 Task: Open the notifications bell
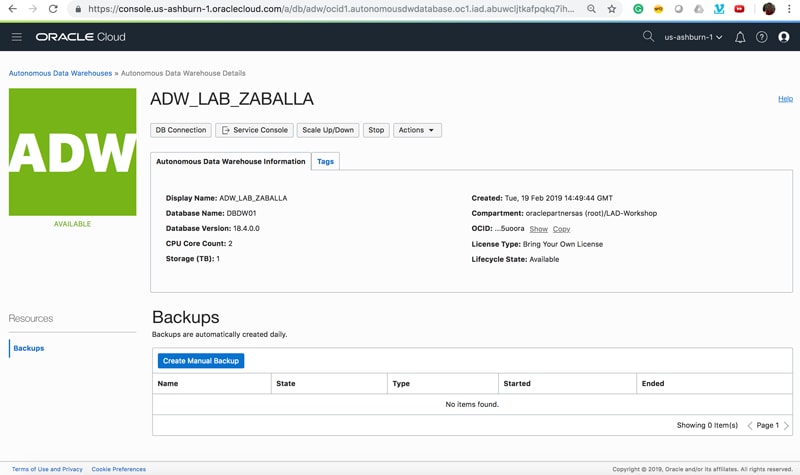(x=740, y=37)
